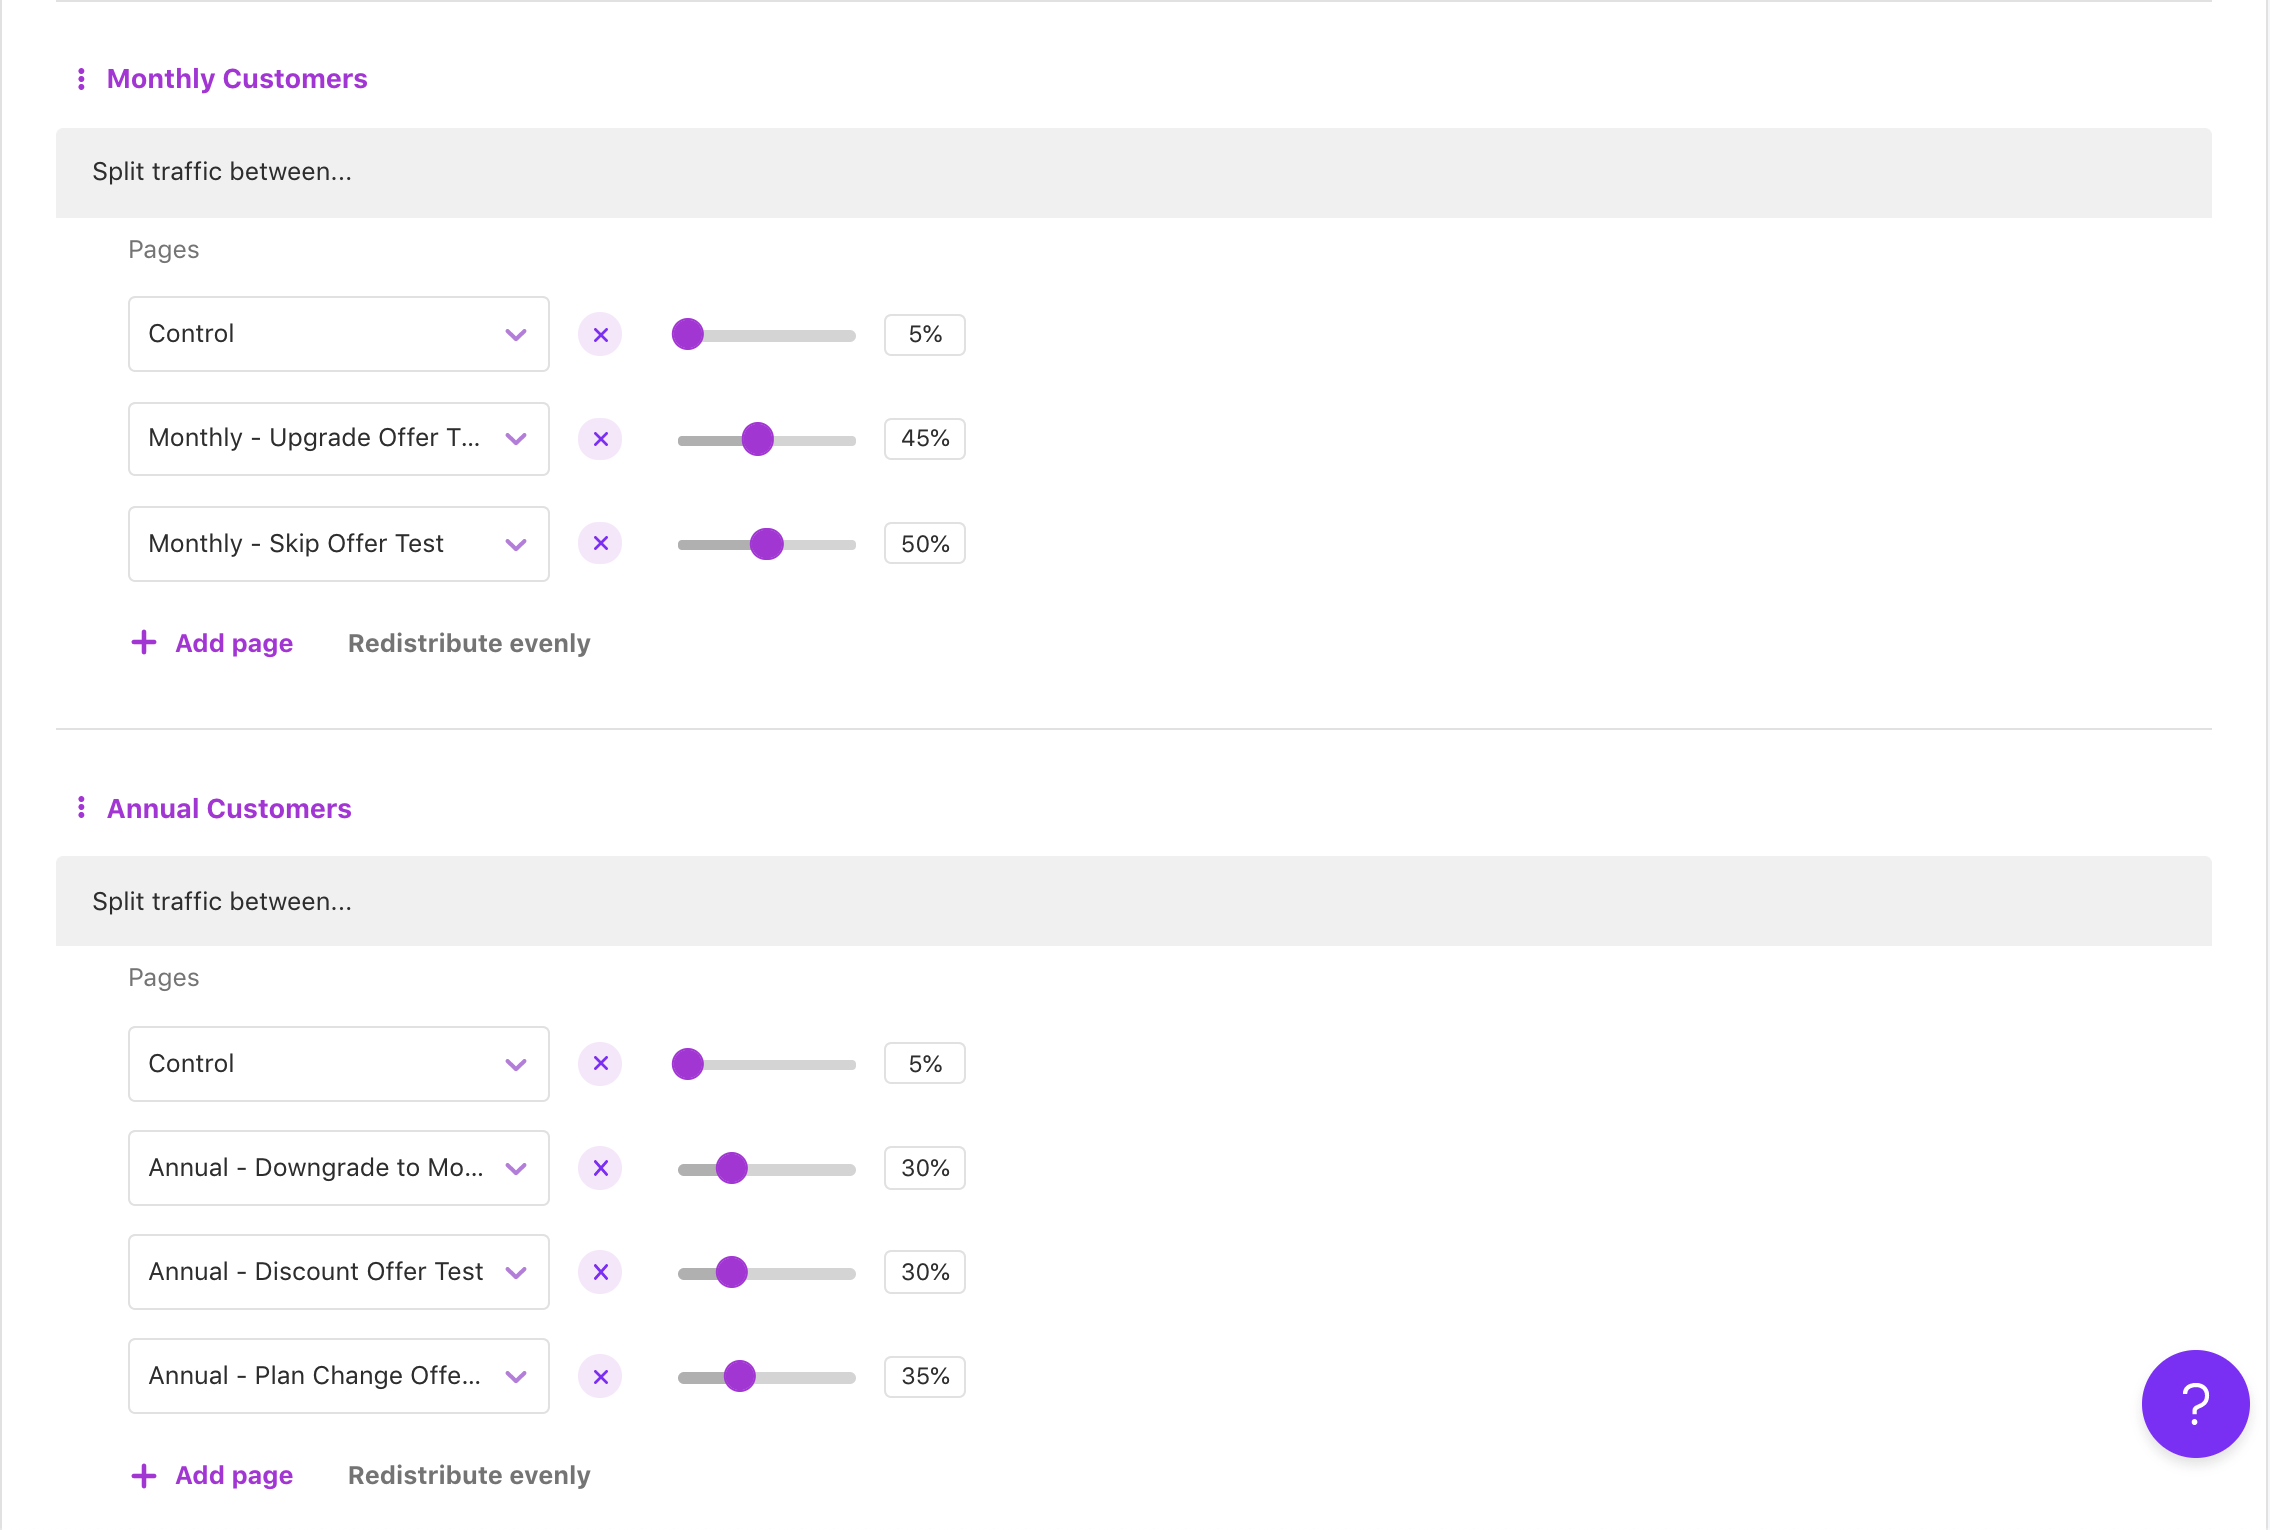This screenshot has width=2270, height=1530.
Task: Click Monthly - Skip Offer Test slider handle
Action: pos(767,544)
